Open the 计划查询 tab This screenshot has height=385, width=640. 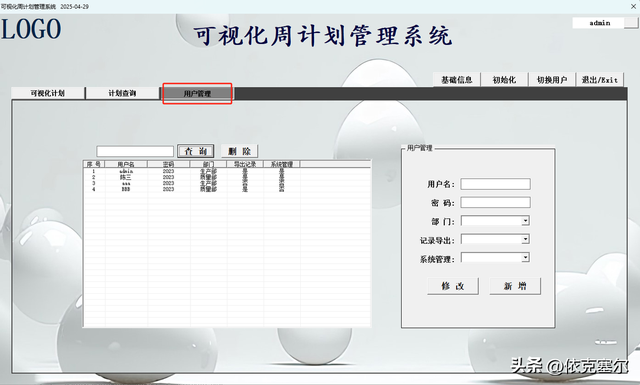click(122, 93)
